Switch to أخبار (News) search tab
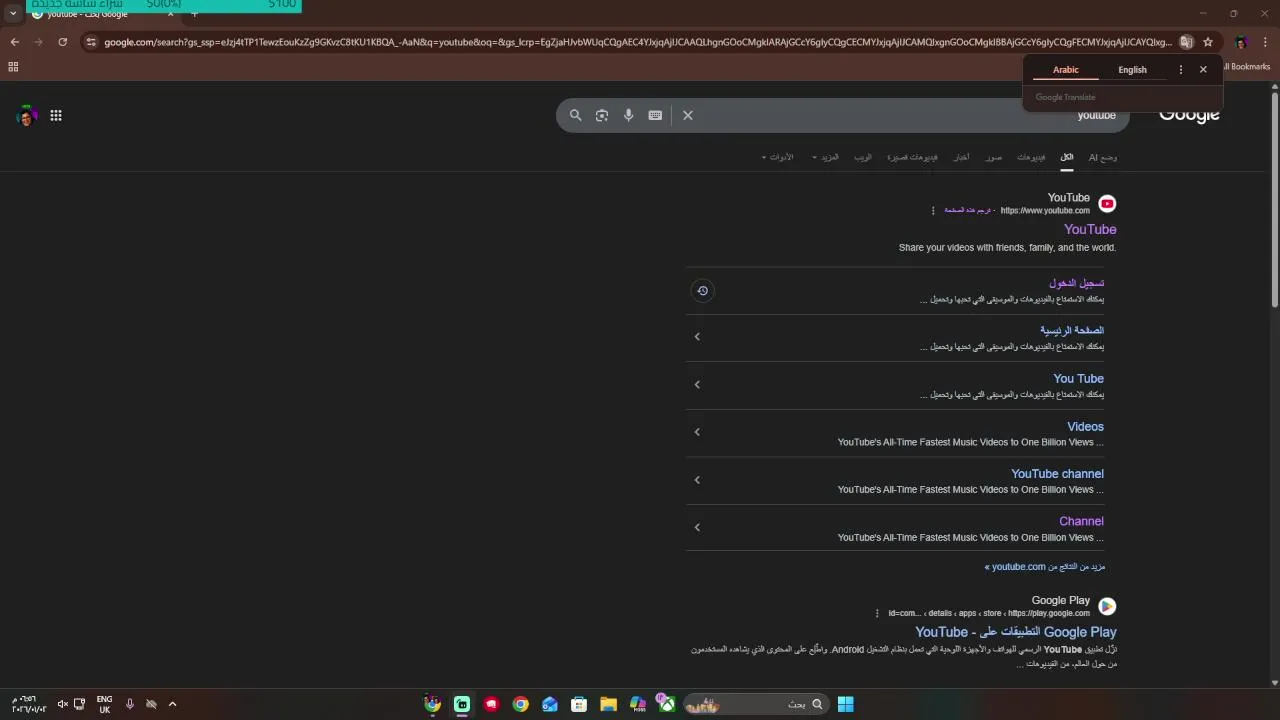 click(x=961, y=157)
